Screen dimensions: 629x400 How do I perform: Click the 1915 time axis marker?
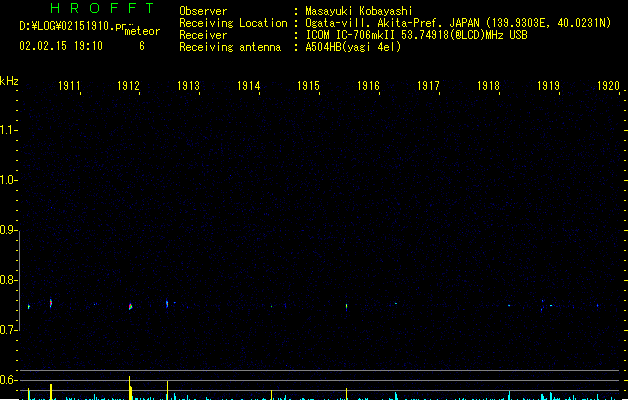(x=308, y=86)
